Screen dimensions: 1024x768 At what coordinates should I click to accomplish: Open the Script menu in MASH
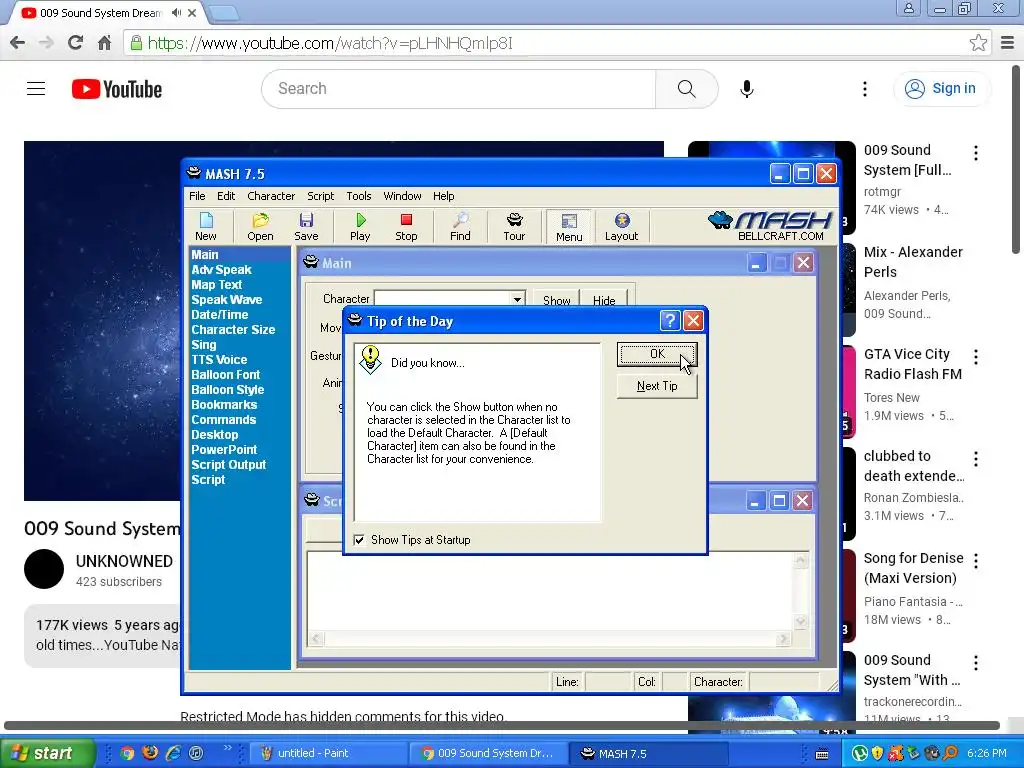pos(320,196)
